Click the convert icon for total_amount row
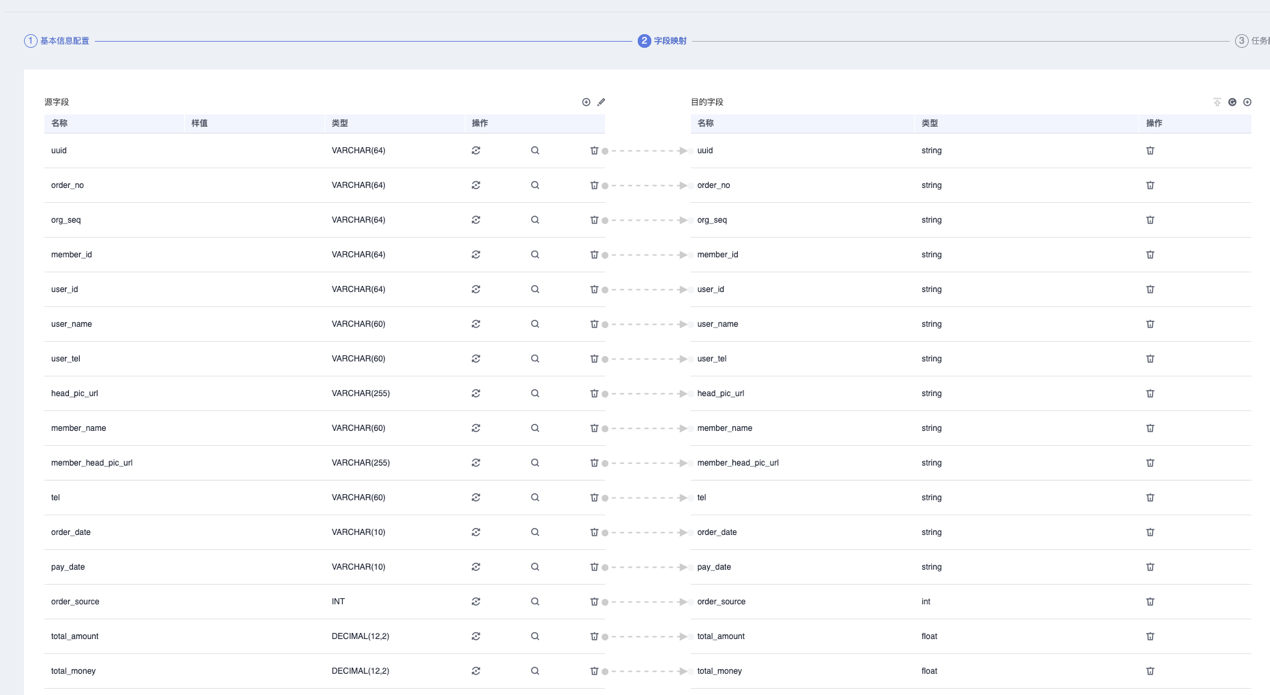1270x695 pixels. pos(476,636)
